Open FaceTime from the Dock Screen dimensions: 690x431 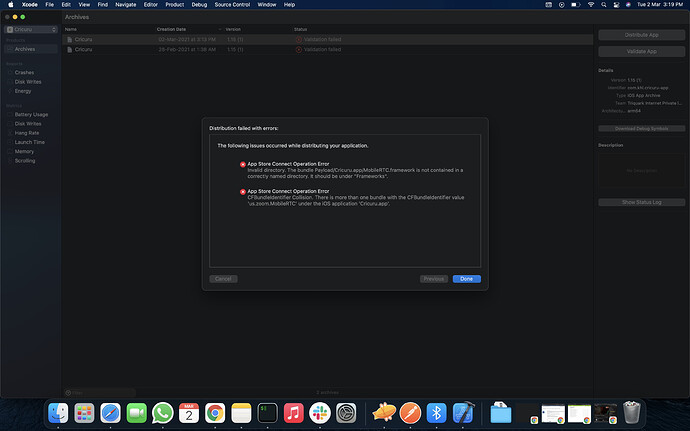pos(136,413)
